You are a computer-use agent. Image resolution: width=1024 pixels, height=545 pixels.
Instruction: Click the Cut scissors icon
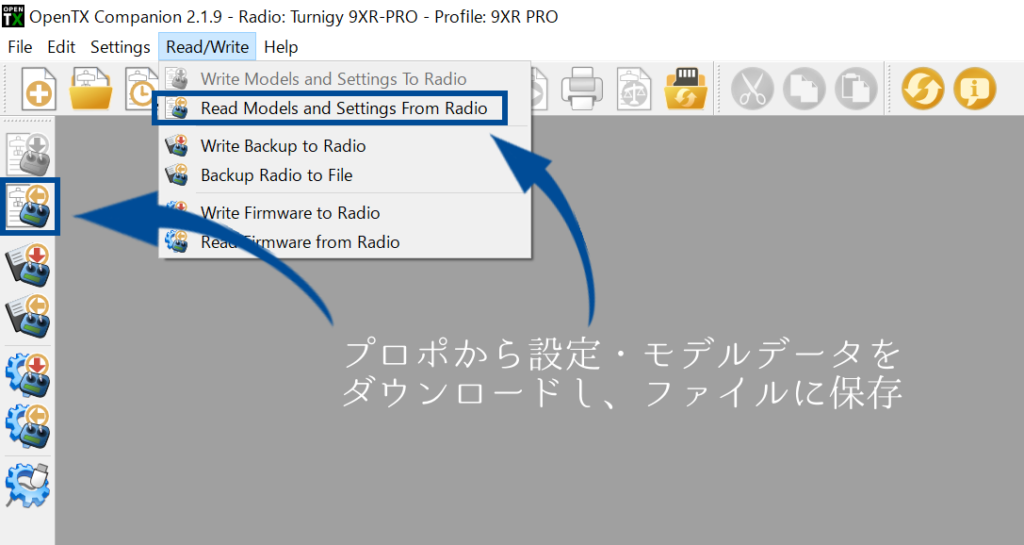(x=752, y=88)
